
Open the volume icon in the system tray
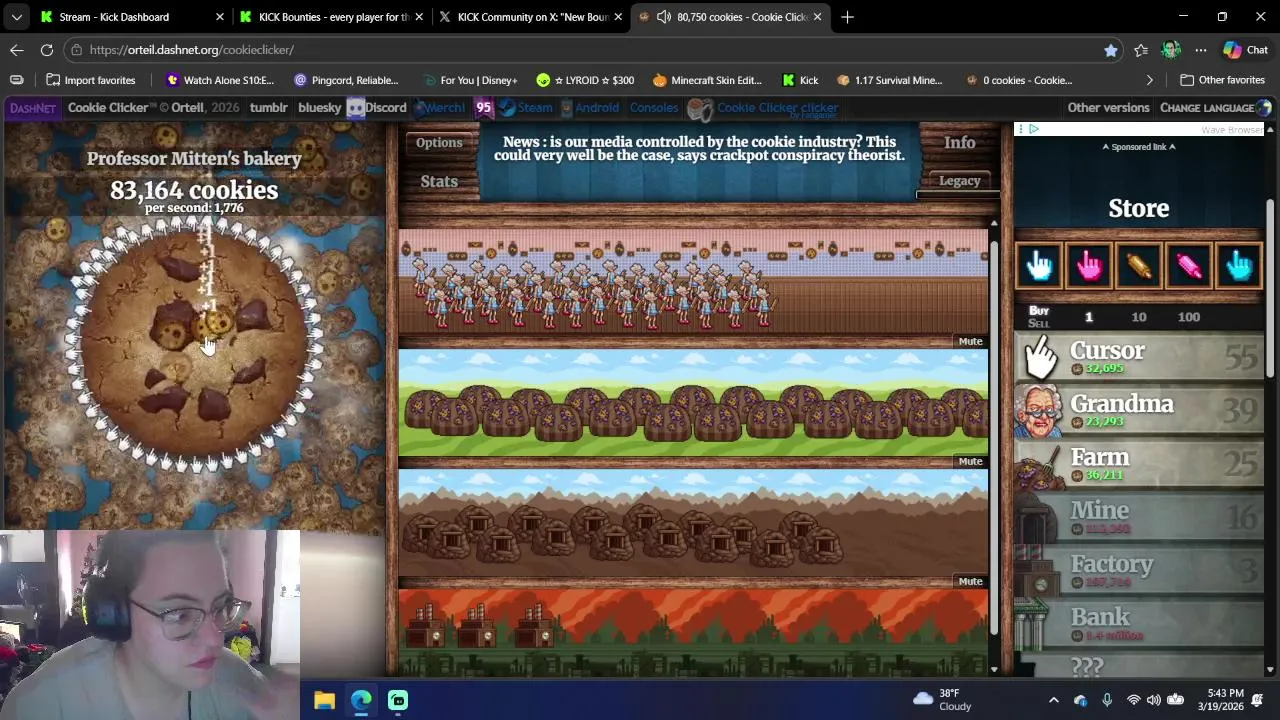1154,700
